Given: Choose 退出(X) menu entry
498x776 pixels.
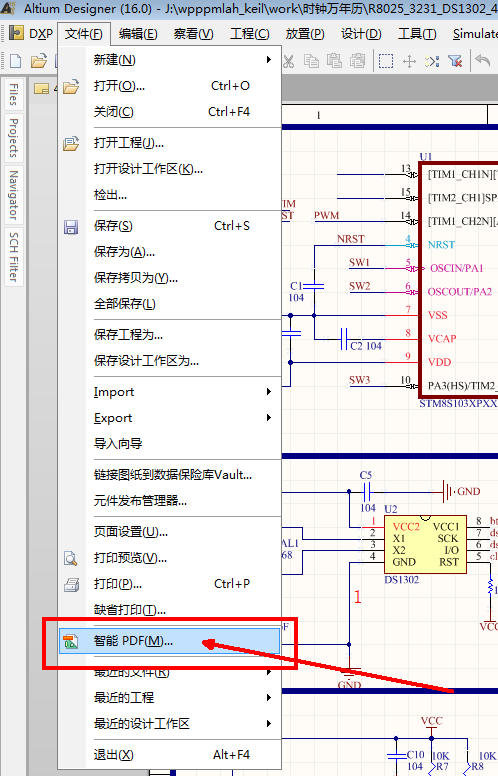Looking at the screenshot, I should tap(170, 755).
